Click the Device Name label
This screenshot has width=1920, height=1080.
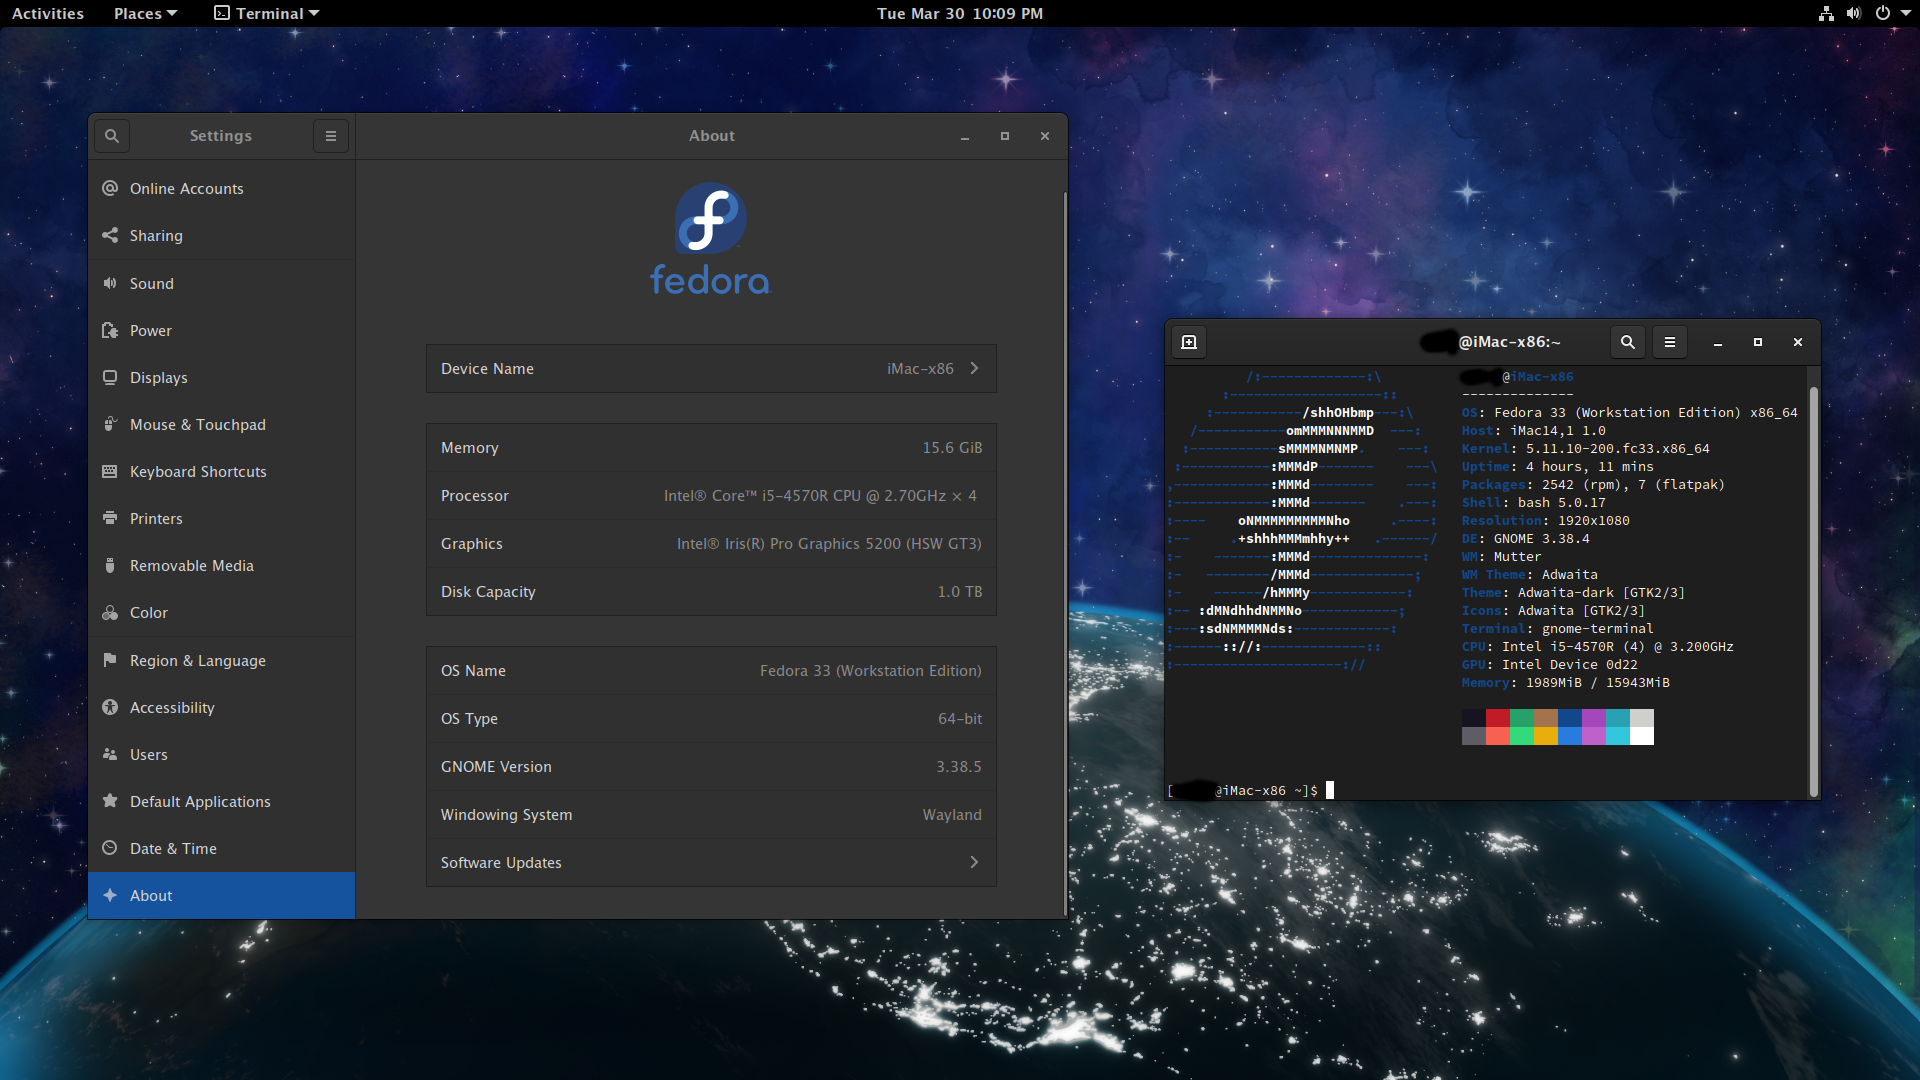[487, 369]
